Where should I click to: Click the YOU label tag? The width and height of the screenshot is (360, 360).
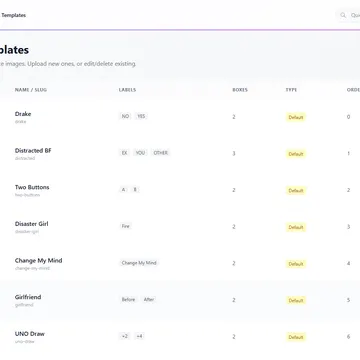point(140,153)
